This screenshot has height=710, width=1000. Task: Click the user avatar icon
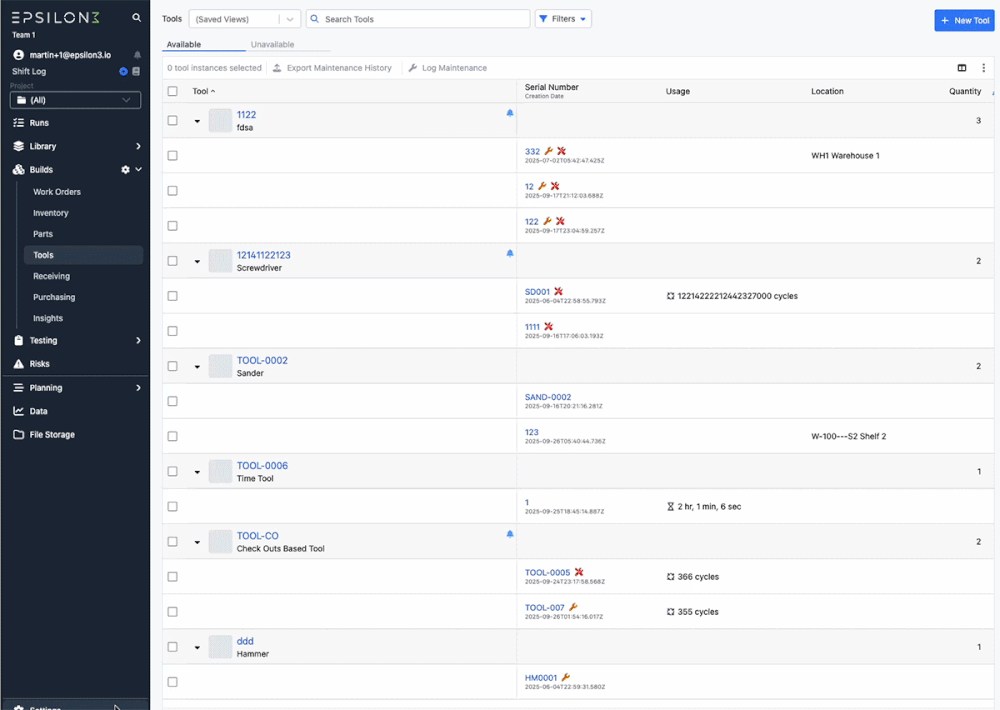tap(18, 55)
